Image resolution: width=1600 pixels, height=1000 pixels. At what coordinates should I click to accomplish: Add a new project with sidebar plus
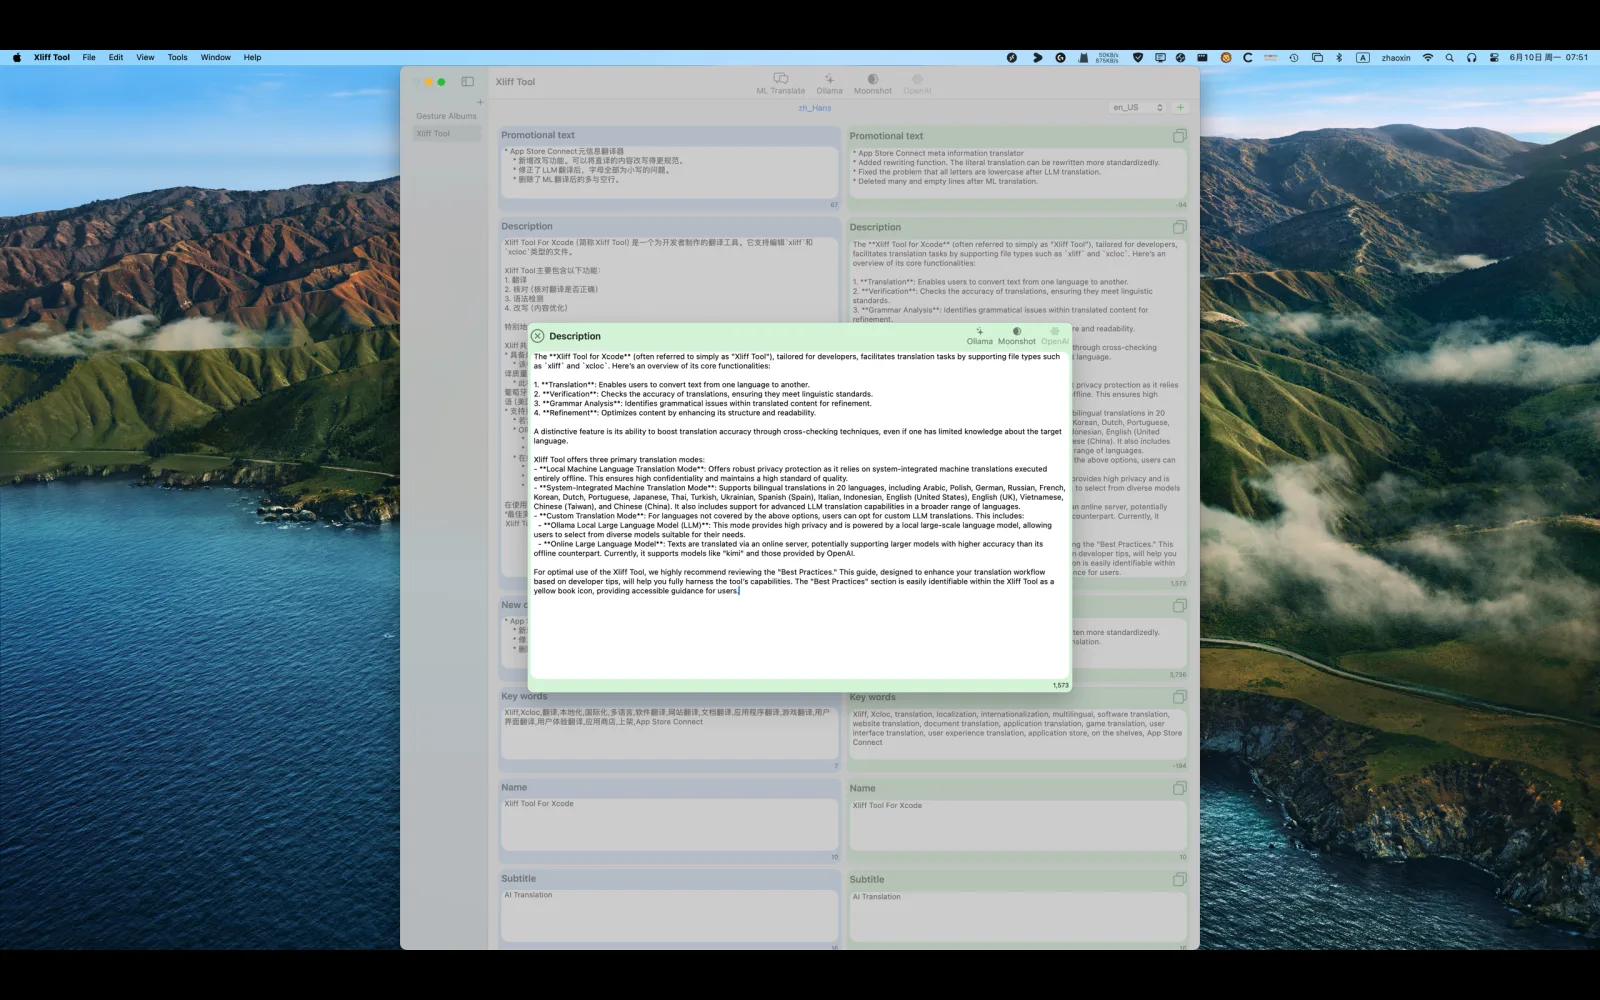(480, 102)
